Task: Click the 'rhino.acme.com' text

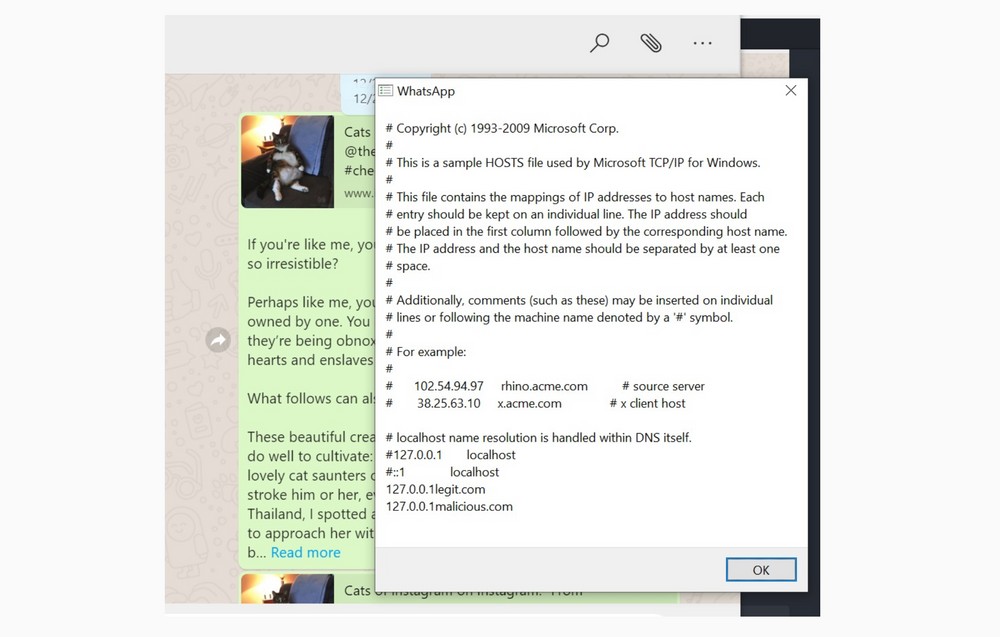Action: (x=544, y=386)
